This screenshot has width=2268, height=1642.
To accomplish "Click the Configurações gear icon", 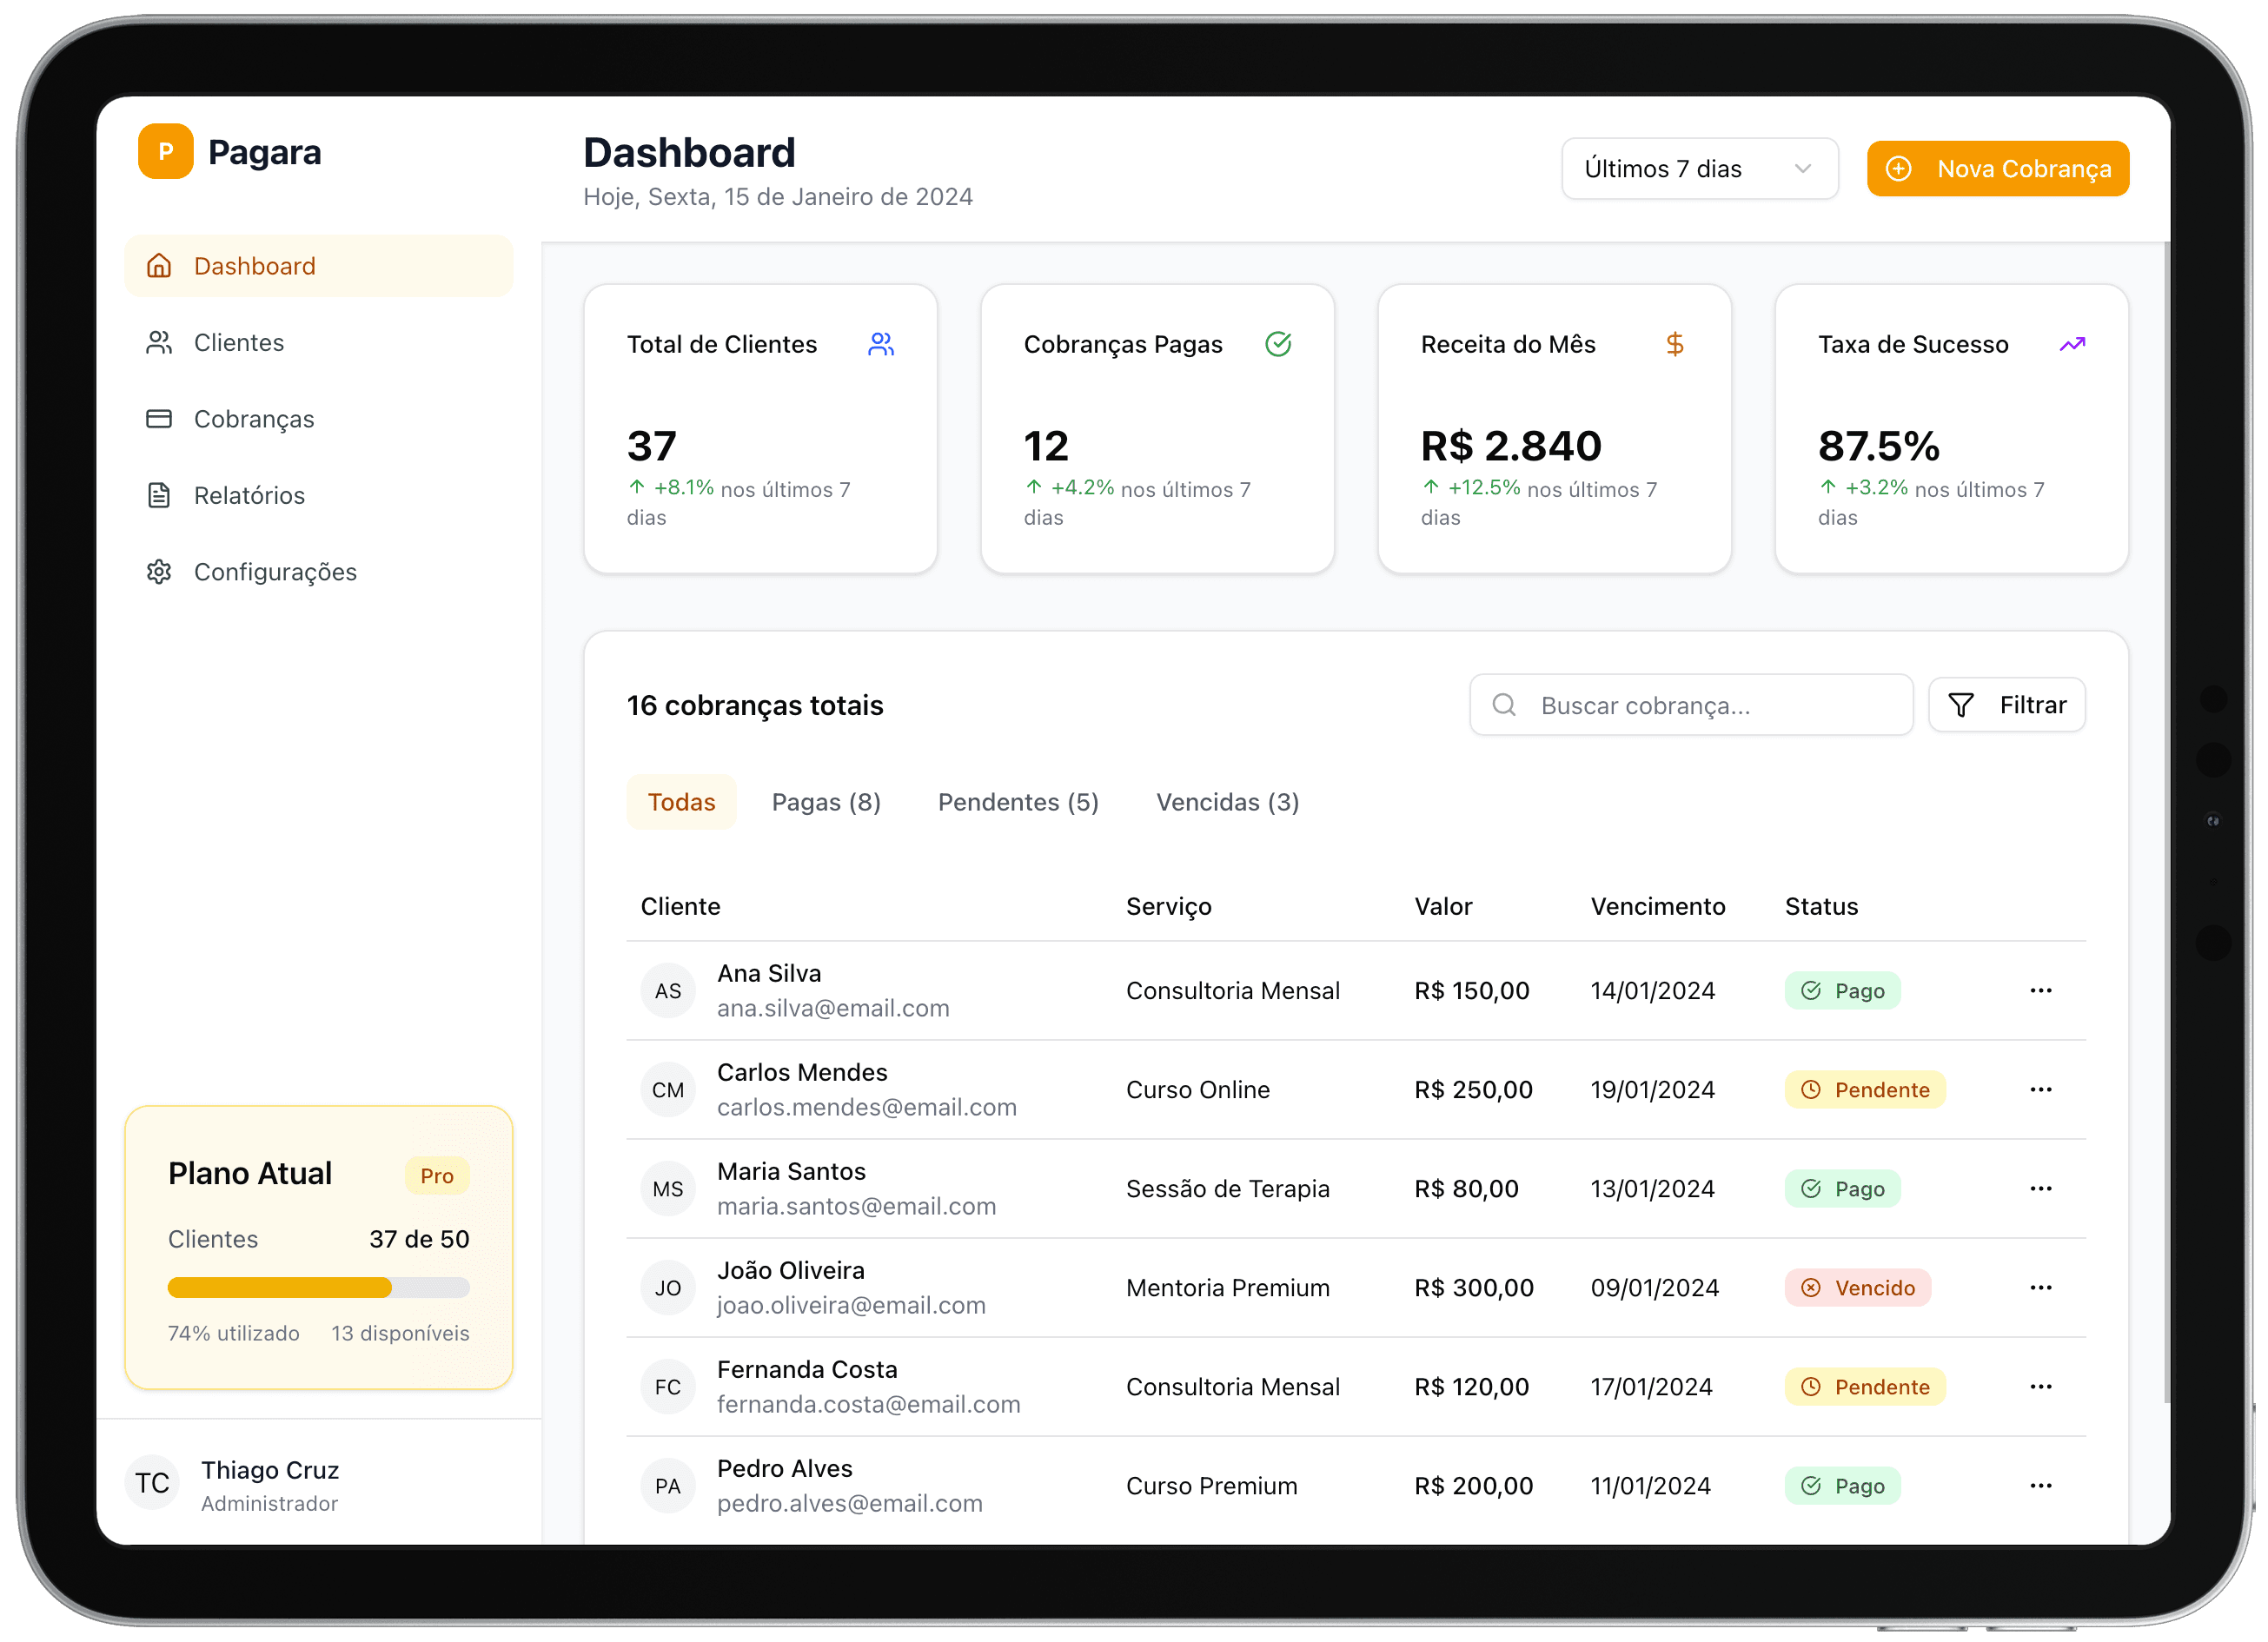I will click(x=160, y=571).
